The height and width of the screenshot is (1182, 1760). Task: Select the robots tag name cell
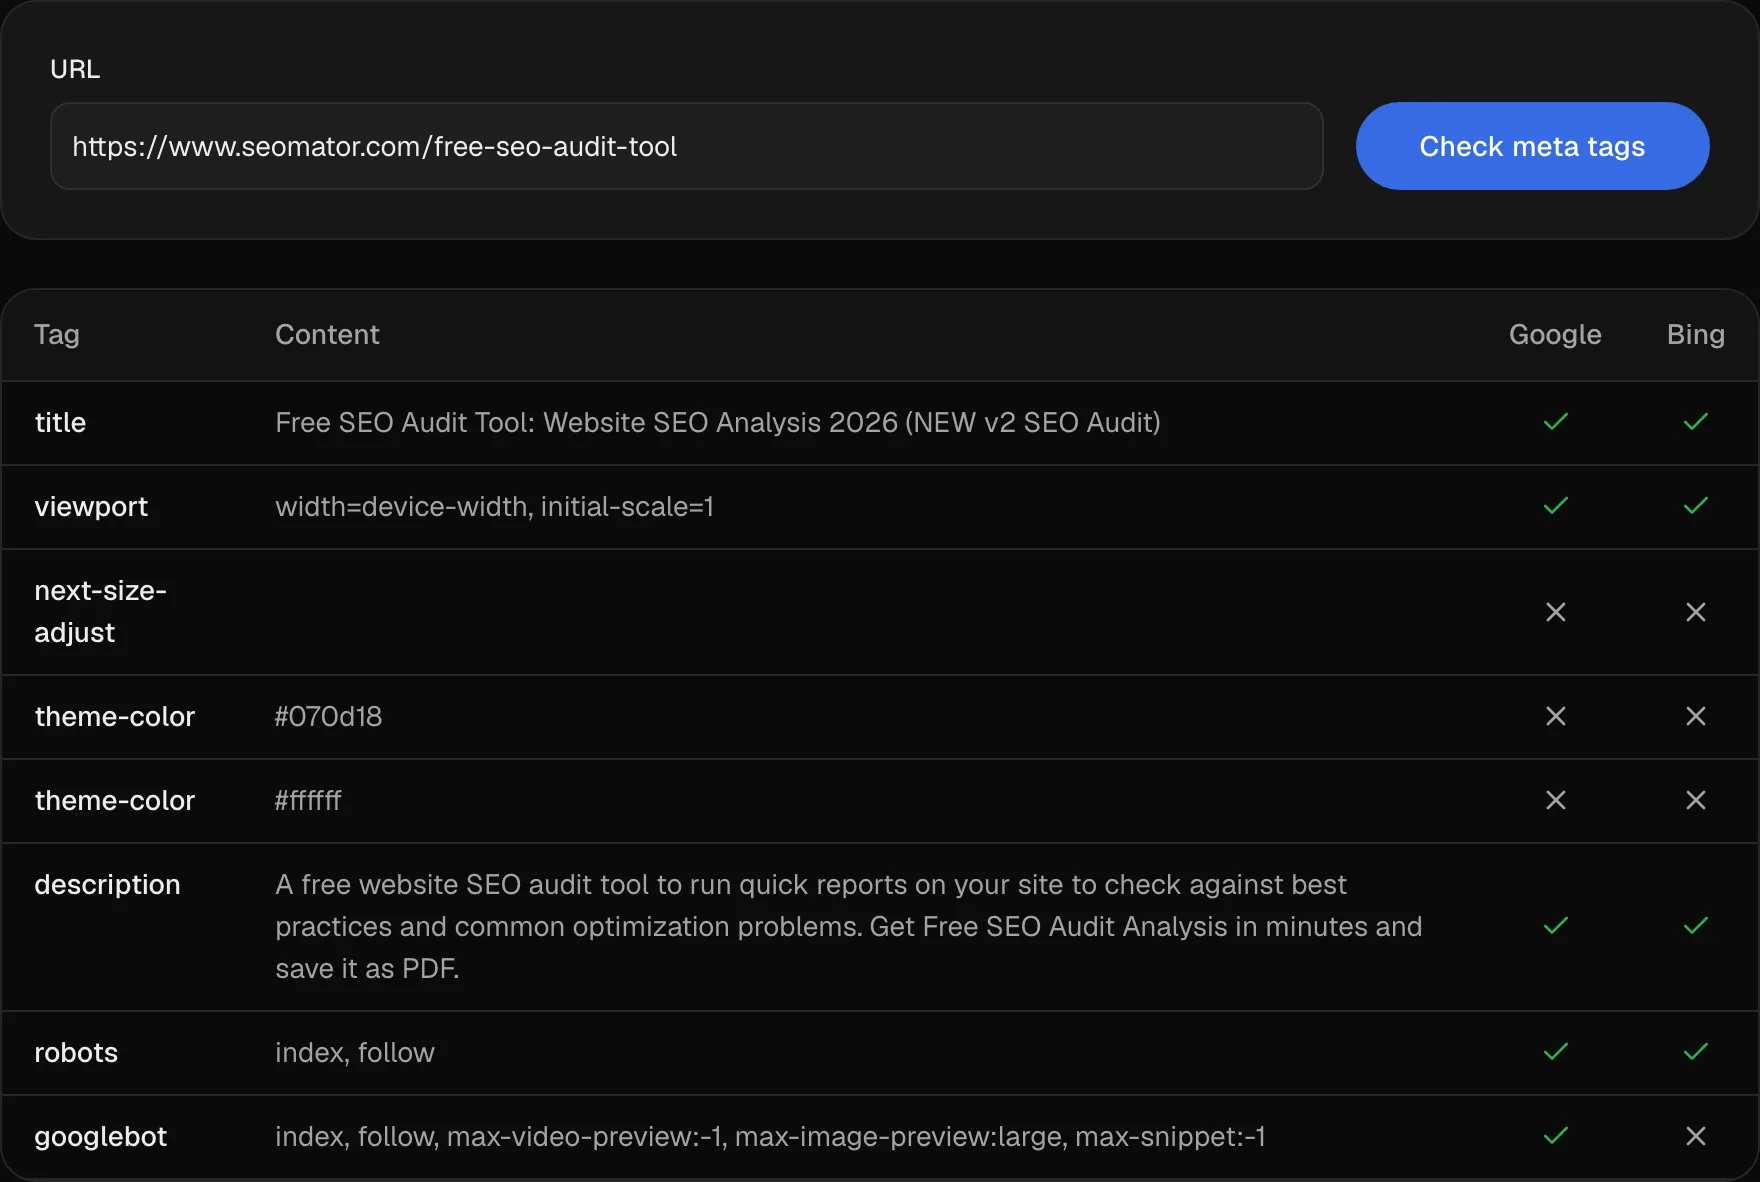pos(76,1053)
